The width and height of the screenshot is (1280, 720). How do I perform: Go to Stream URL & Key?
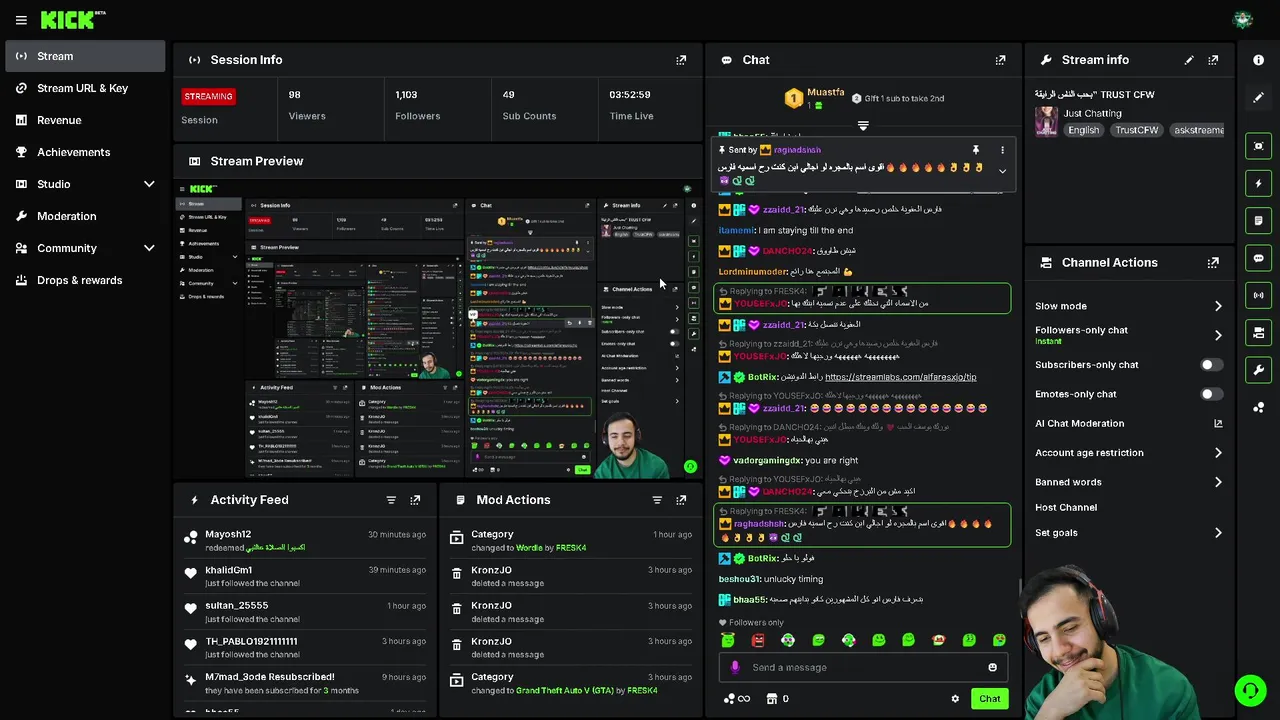(85, 88)
